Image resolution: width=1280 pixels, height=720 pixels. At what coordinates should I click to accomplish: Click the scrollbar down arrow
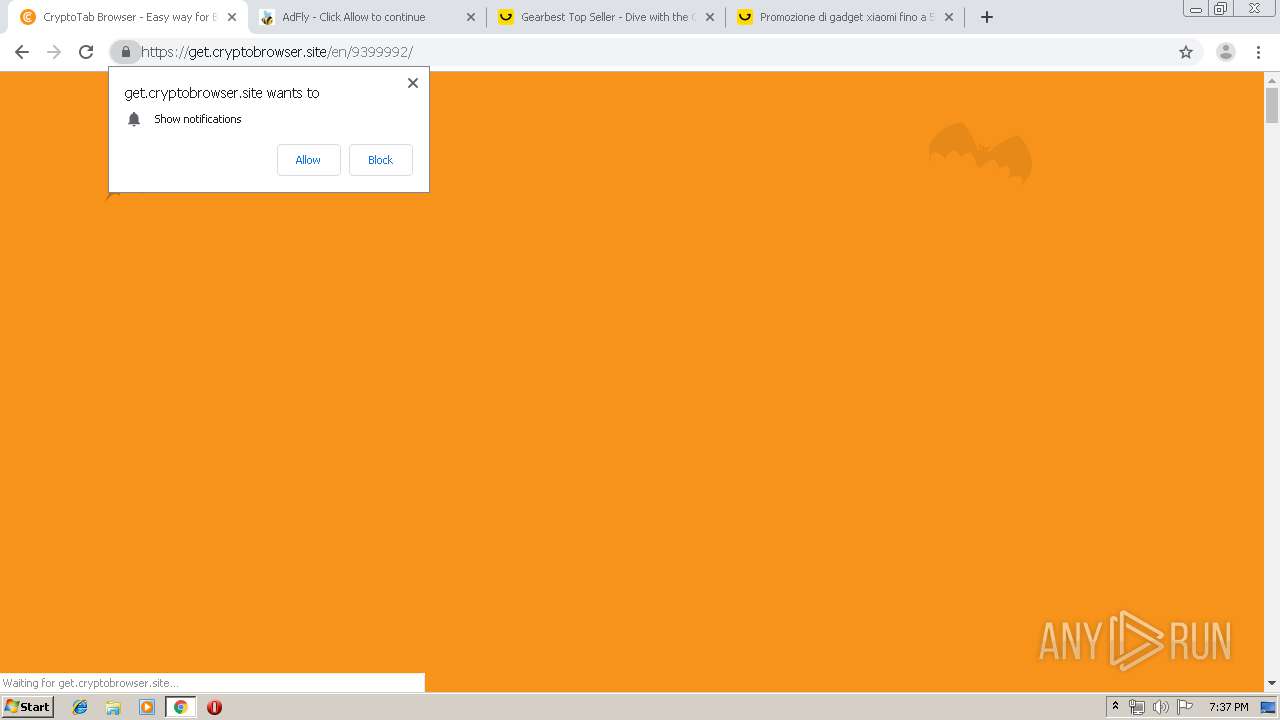coord(1272,683)
